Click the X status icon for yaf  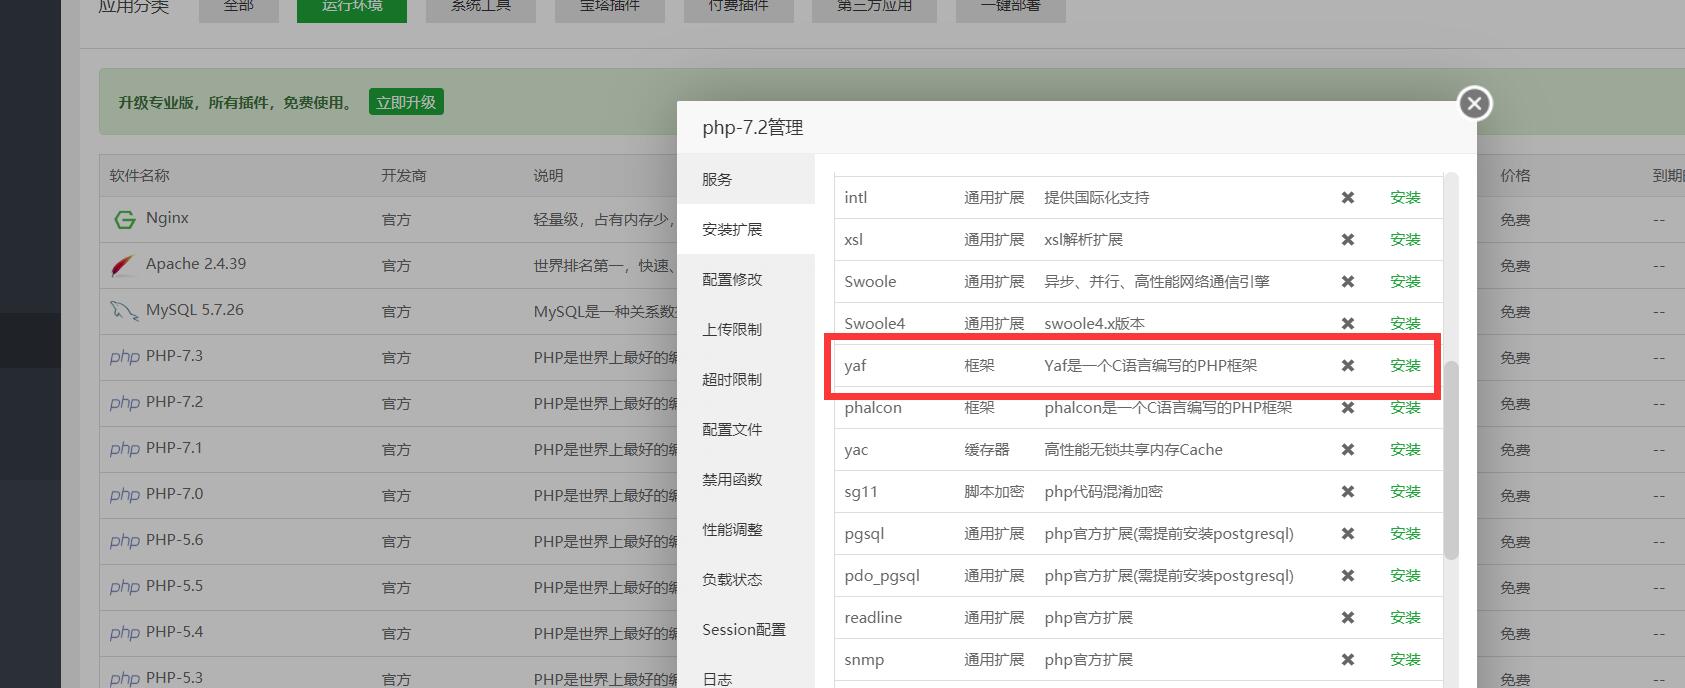click(1348, 366)
